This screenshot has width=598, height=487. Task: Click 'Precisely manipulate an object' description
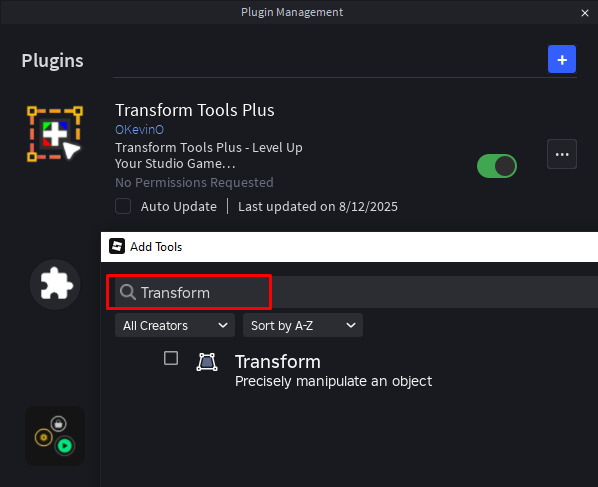coord(333,381)
